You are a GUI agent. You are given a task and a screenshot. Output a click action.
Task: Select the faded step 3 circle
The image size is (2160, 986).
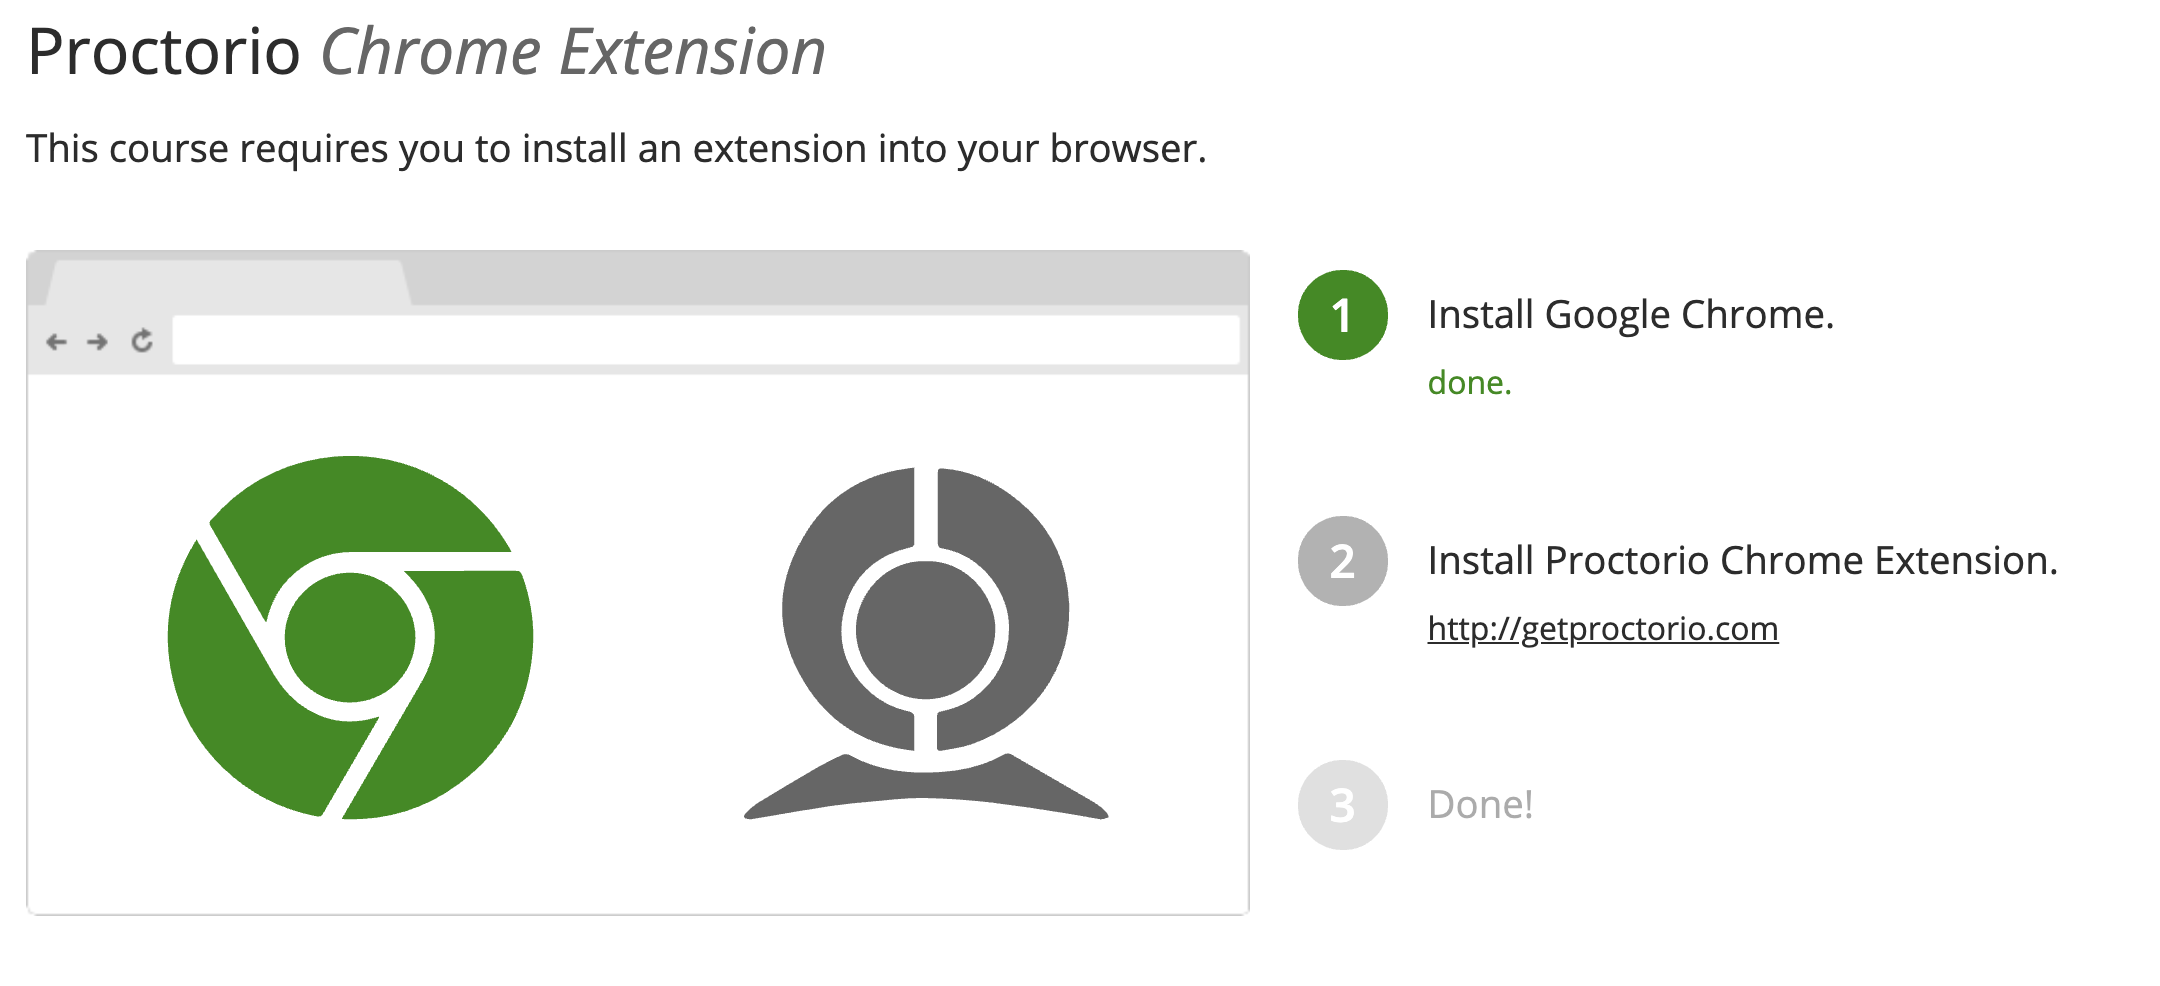[x=1342, y=805]
